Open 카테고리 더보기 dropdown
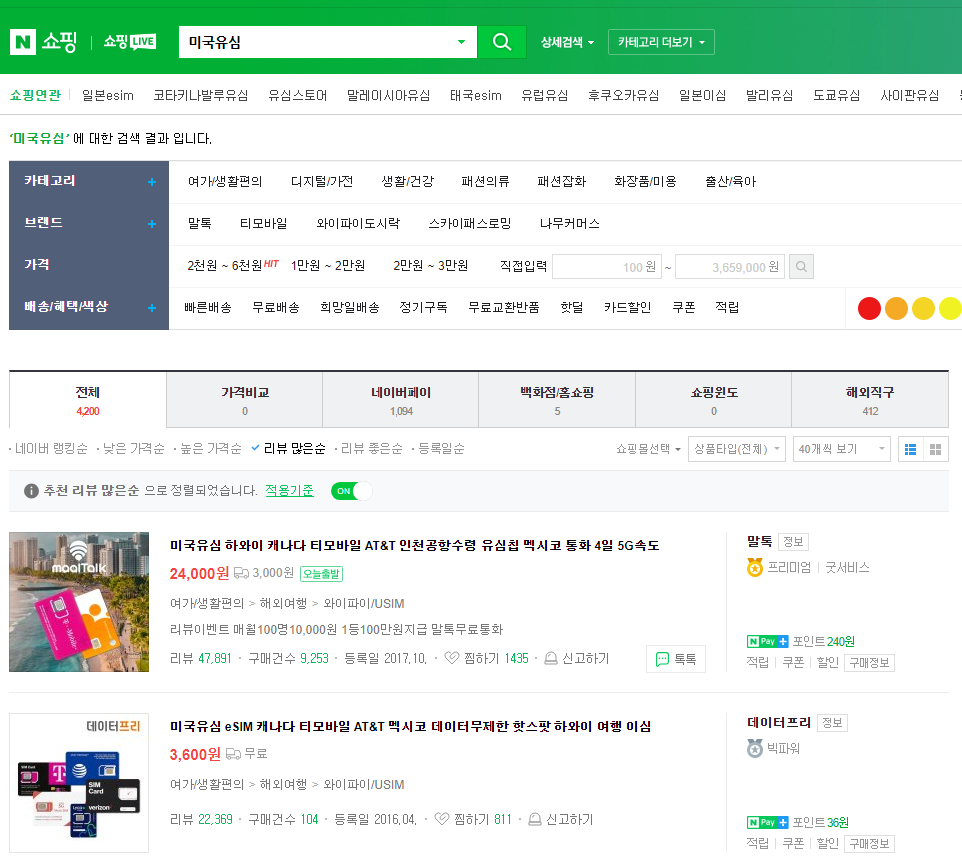The width and height of the screenshot is (962, 866). click(661, 42)
